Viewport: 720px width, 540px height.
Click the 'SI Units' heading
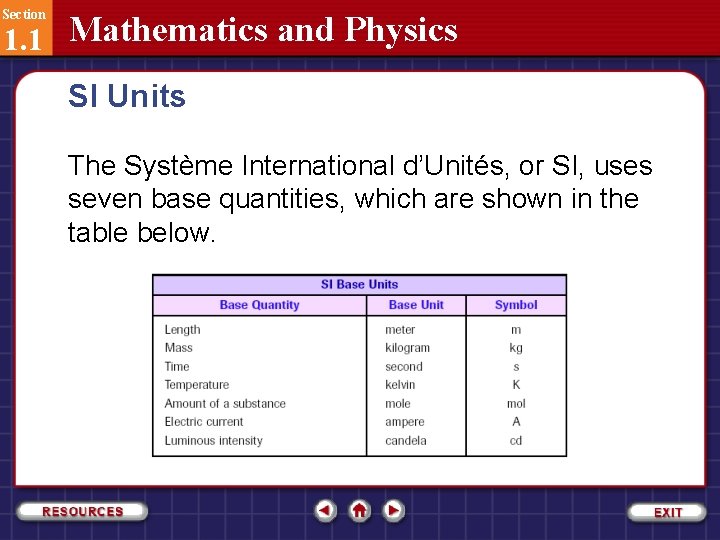click(x=127, y=96)
